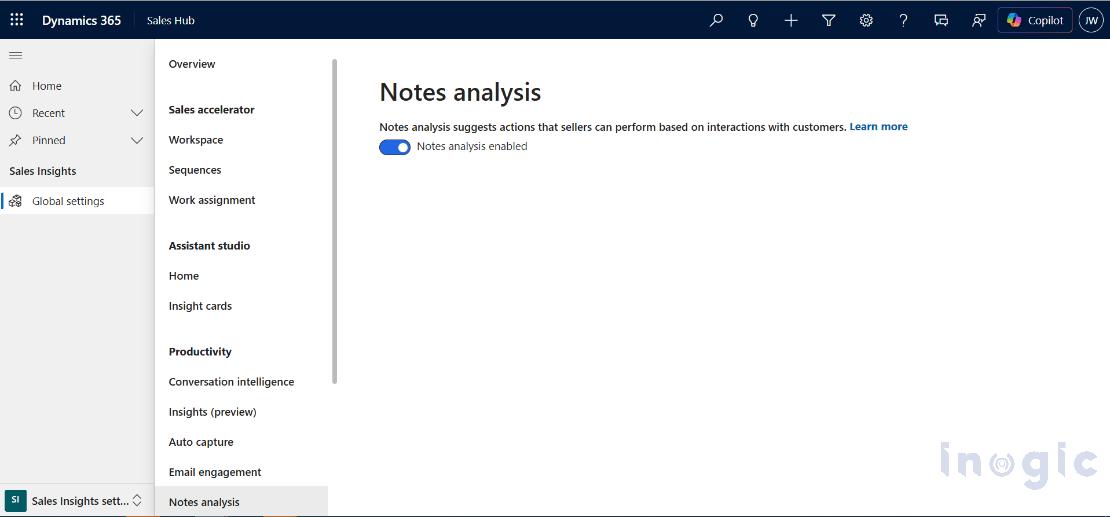The image size is (1110, 517).
Task: Expand the Pinned list chevron
Action: tap(137, 140)
